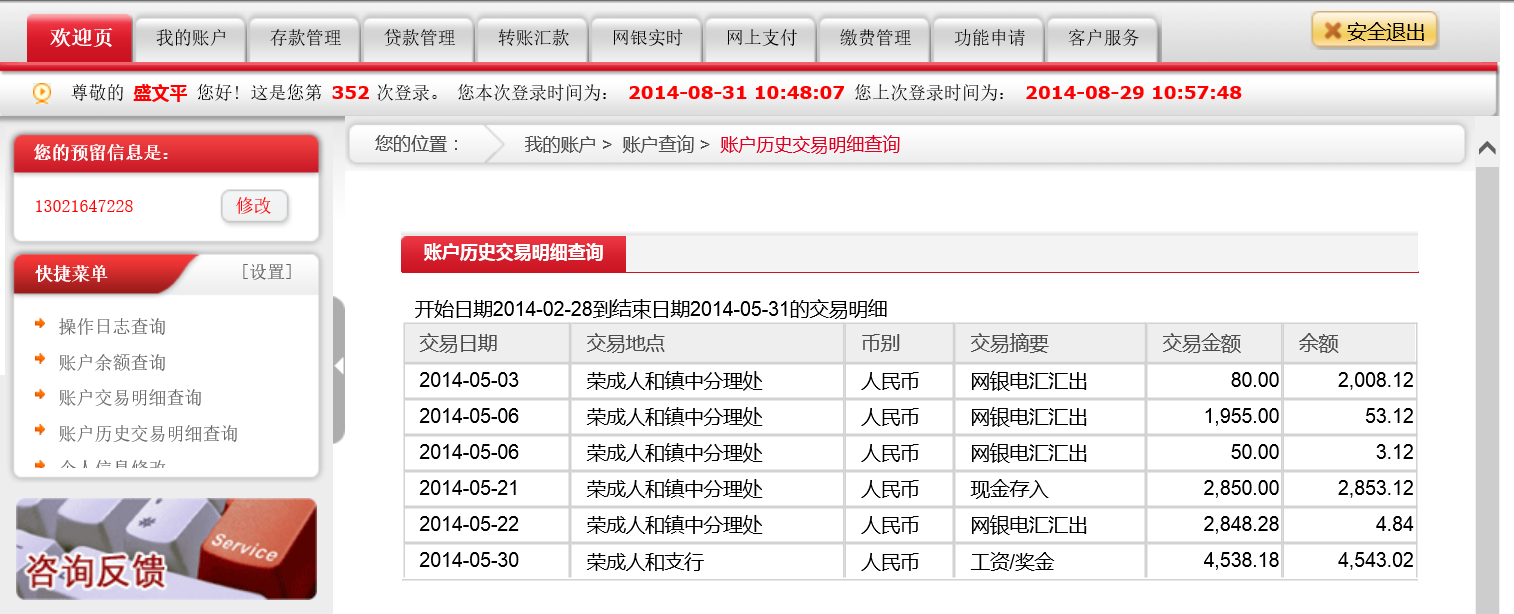Switch to 功能申请 tab
1514x614 pixels.
coord(989,38)
